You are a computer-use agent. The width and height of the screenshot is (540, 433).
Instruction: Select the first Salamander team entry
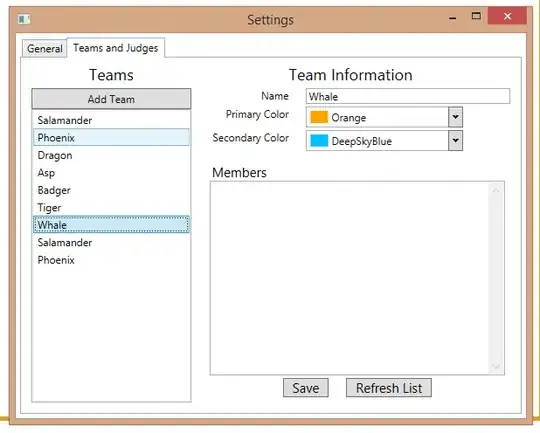click(111, 120)
